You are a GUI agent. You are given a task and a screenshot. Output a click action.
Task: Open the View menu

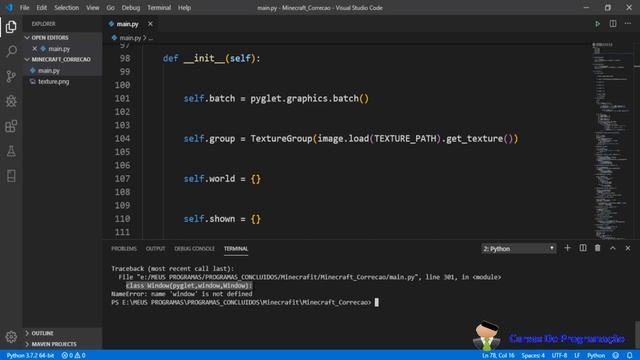tap(93, 8)
